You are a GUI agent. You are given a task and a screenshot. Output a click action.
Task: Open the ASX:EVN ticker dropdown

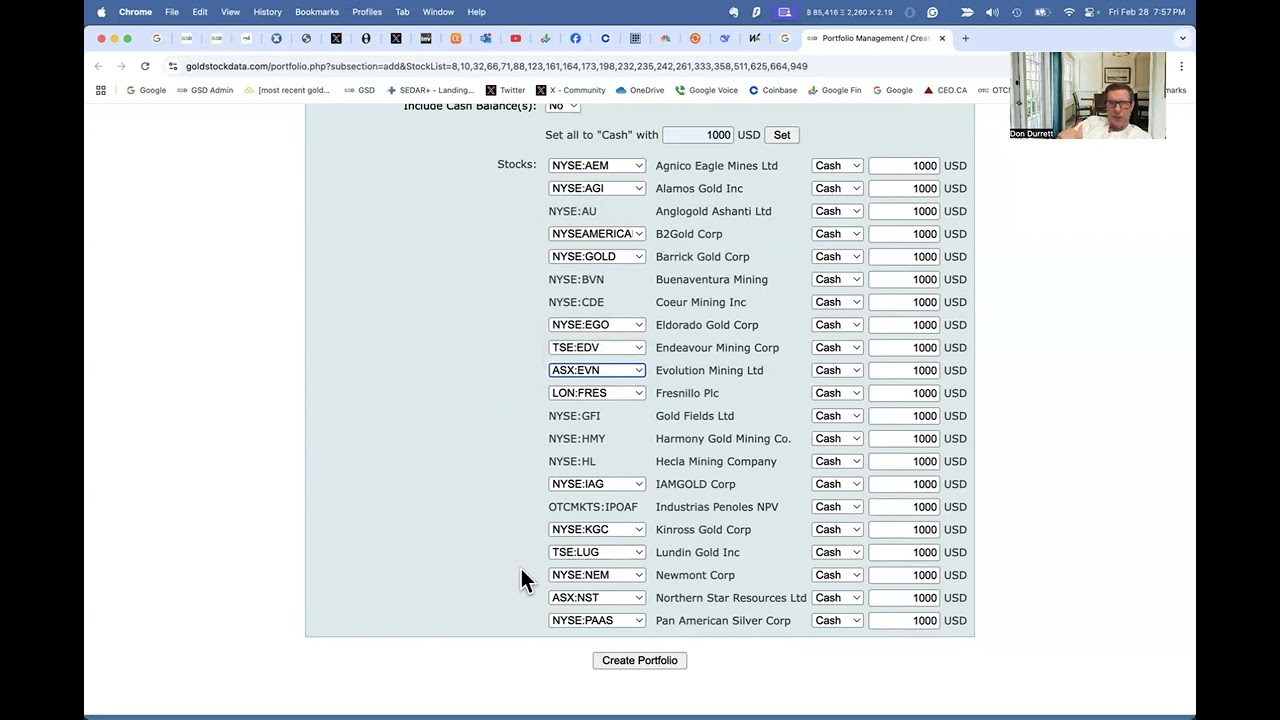[597, 370]
